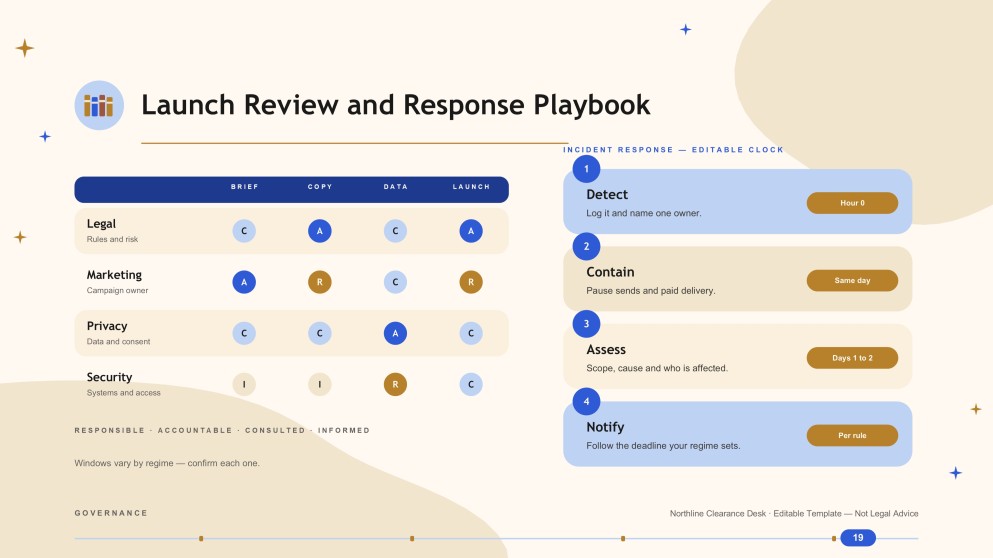Select the 'Notify' step title
Screen dimensions: 993x558
605,427
